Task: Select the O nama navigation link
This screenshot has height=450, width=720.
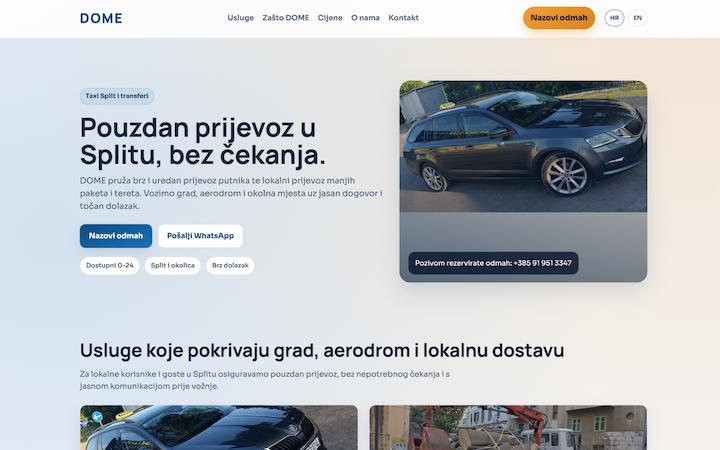Action: pyautogui.click(x=366, y=18)
